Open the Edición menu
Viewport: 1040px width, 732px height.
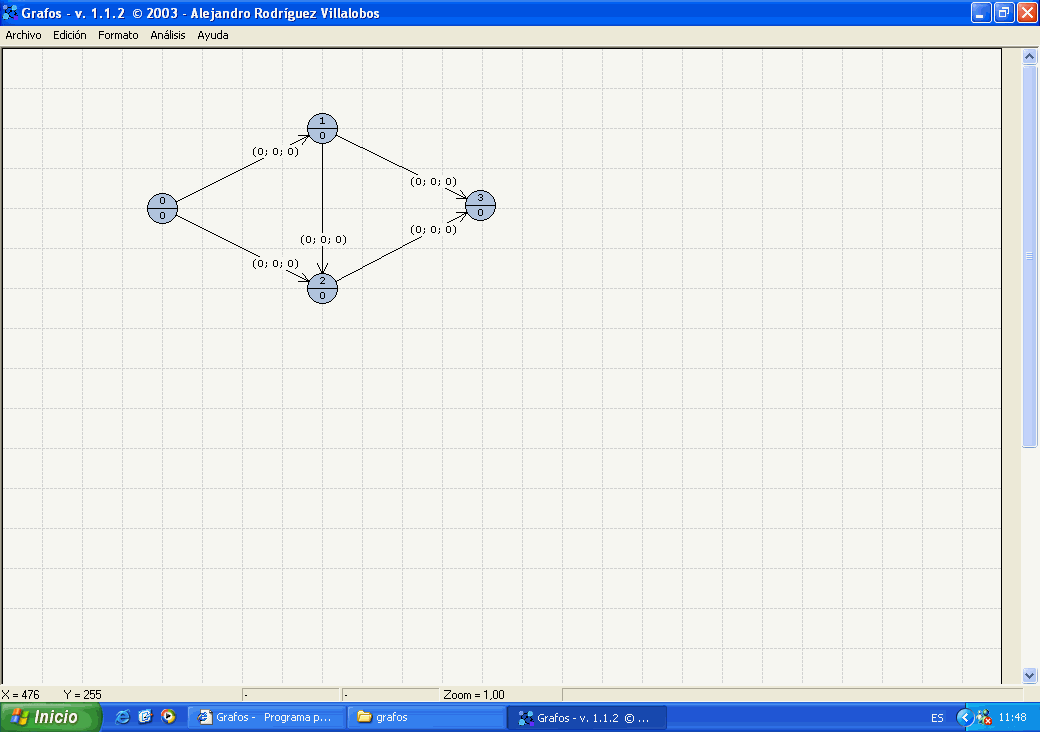click(x=70, y=35)
